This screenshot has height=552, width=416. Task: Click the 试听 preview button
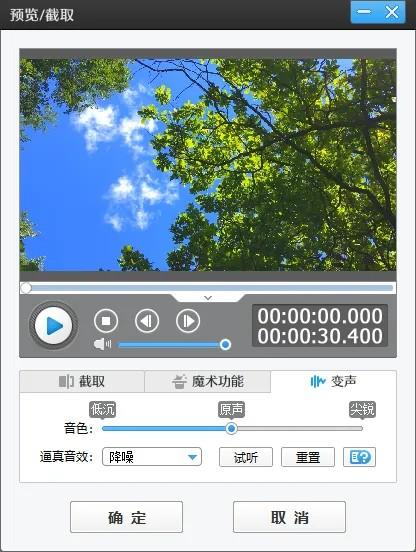[x=246, y=457]
